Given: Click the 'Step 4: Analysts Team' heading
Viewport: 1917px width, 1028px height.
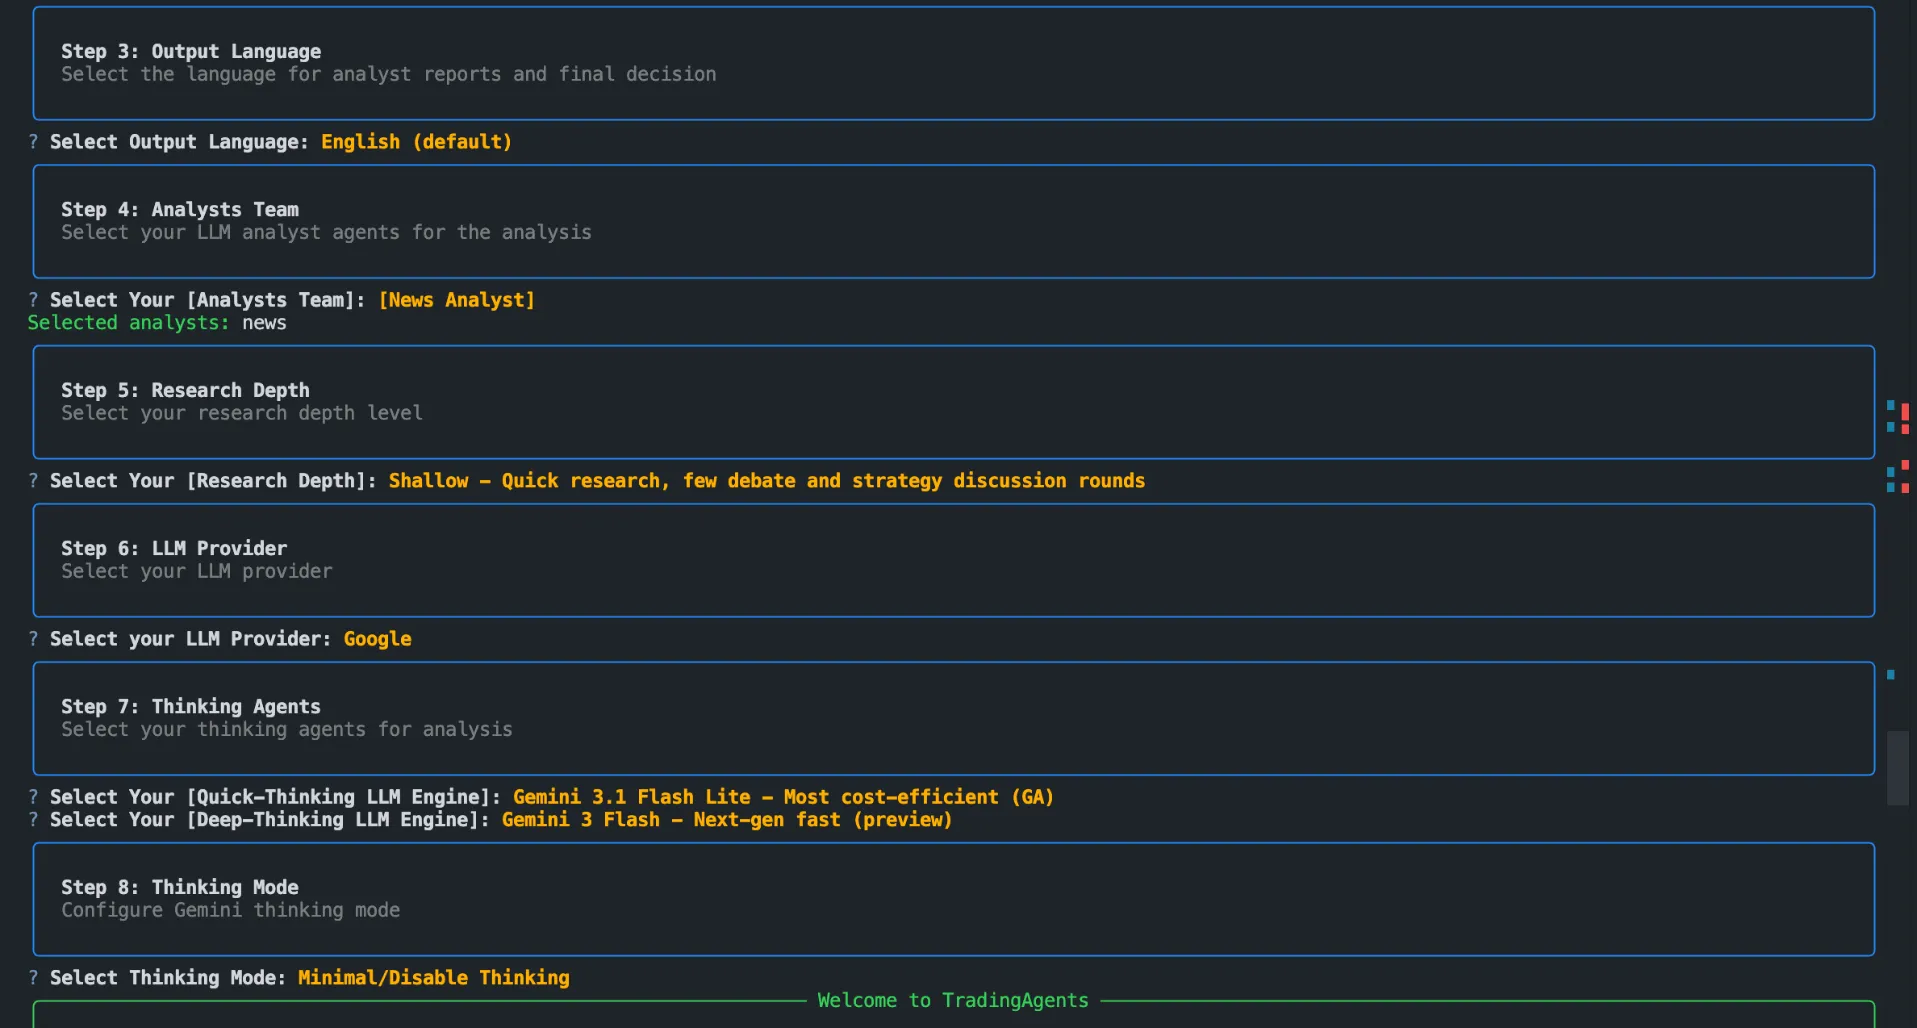Looking at the screenshot, I should tap(180, 209).
